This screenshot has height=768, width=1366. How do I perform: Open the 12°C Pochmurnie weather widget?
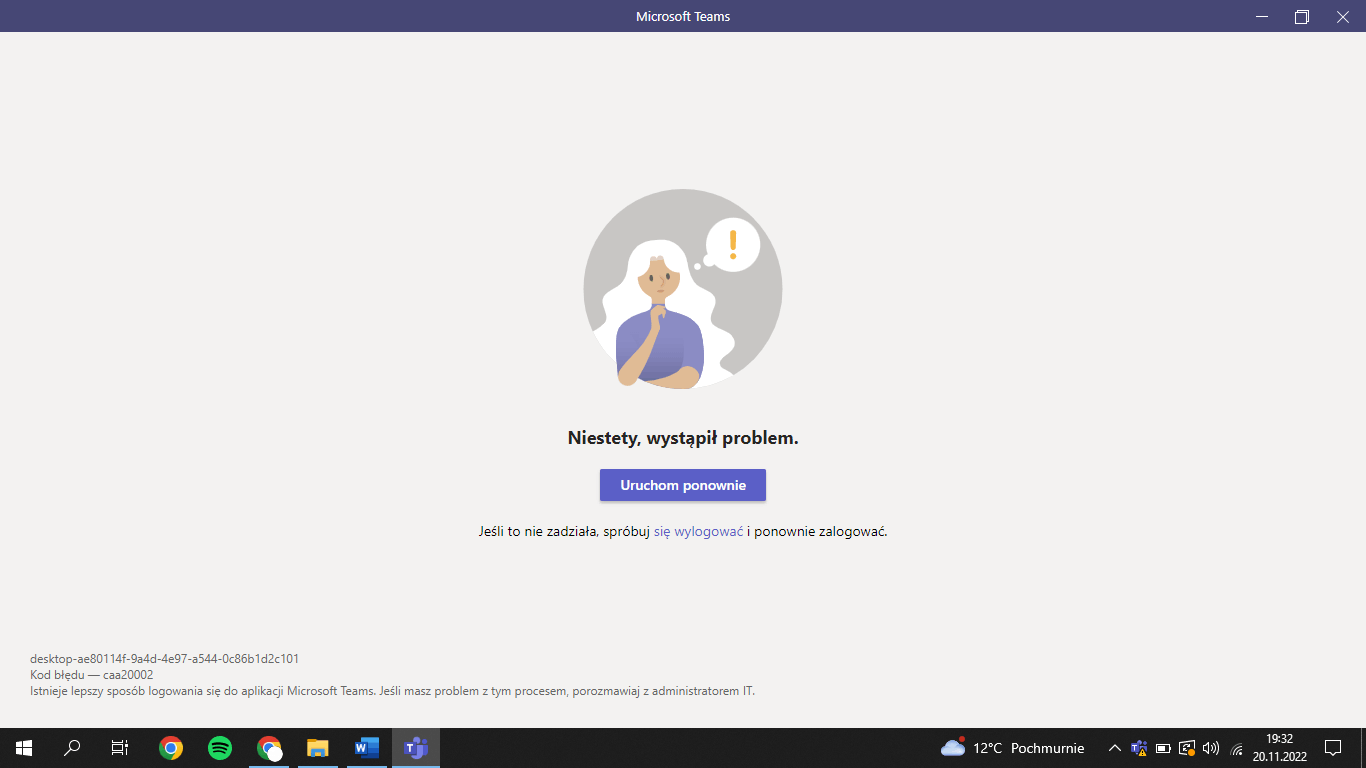point(1013,748)
